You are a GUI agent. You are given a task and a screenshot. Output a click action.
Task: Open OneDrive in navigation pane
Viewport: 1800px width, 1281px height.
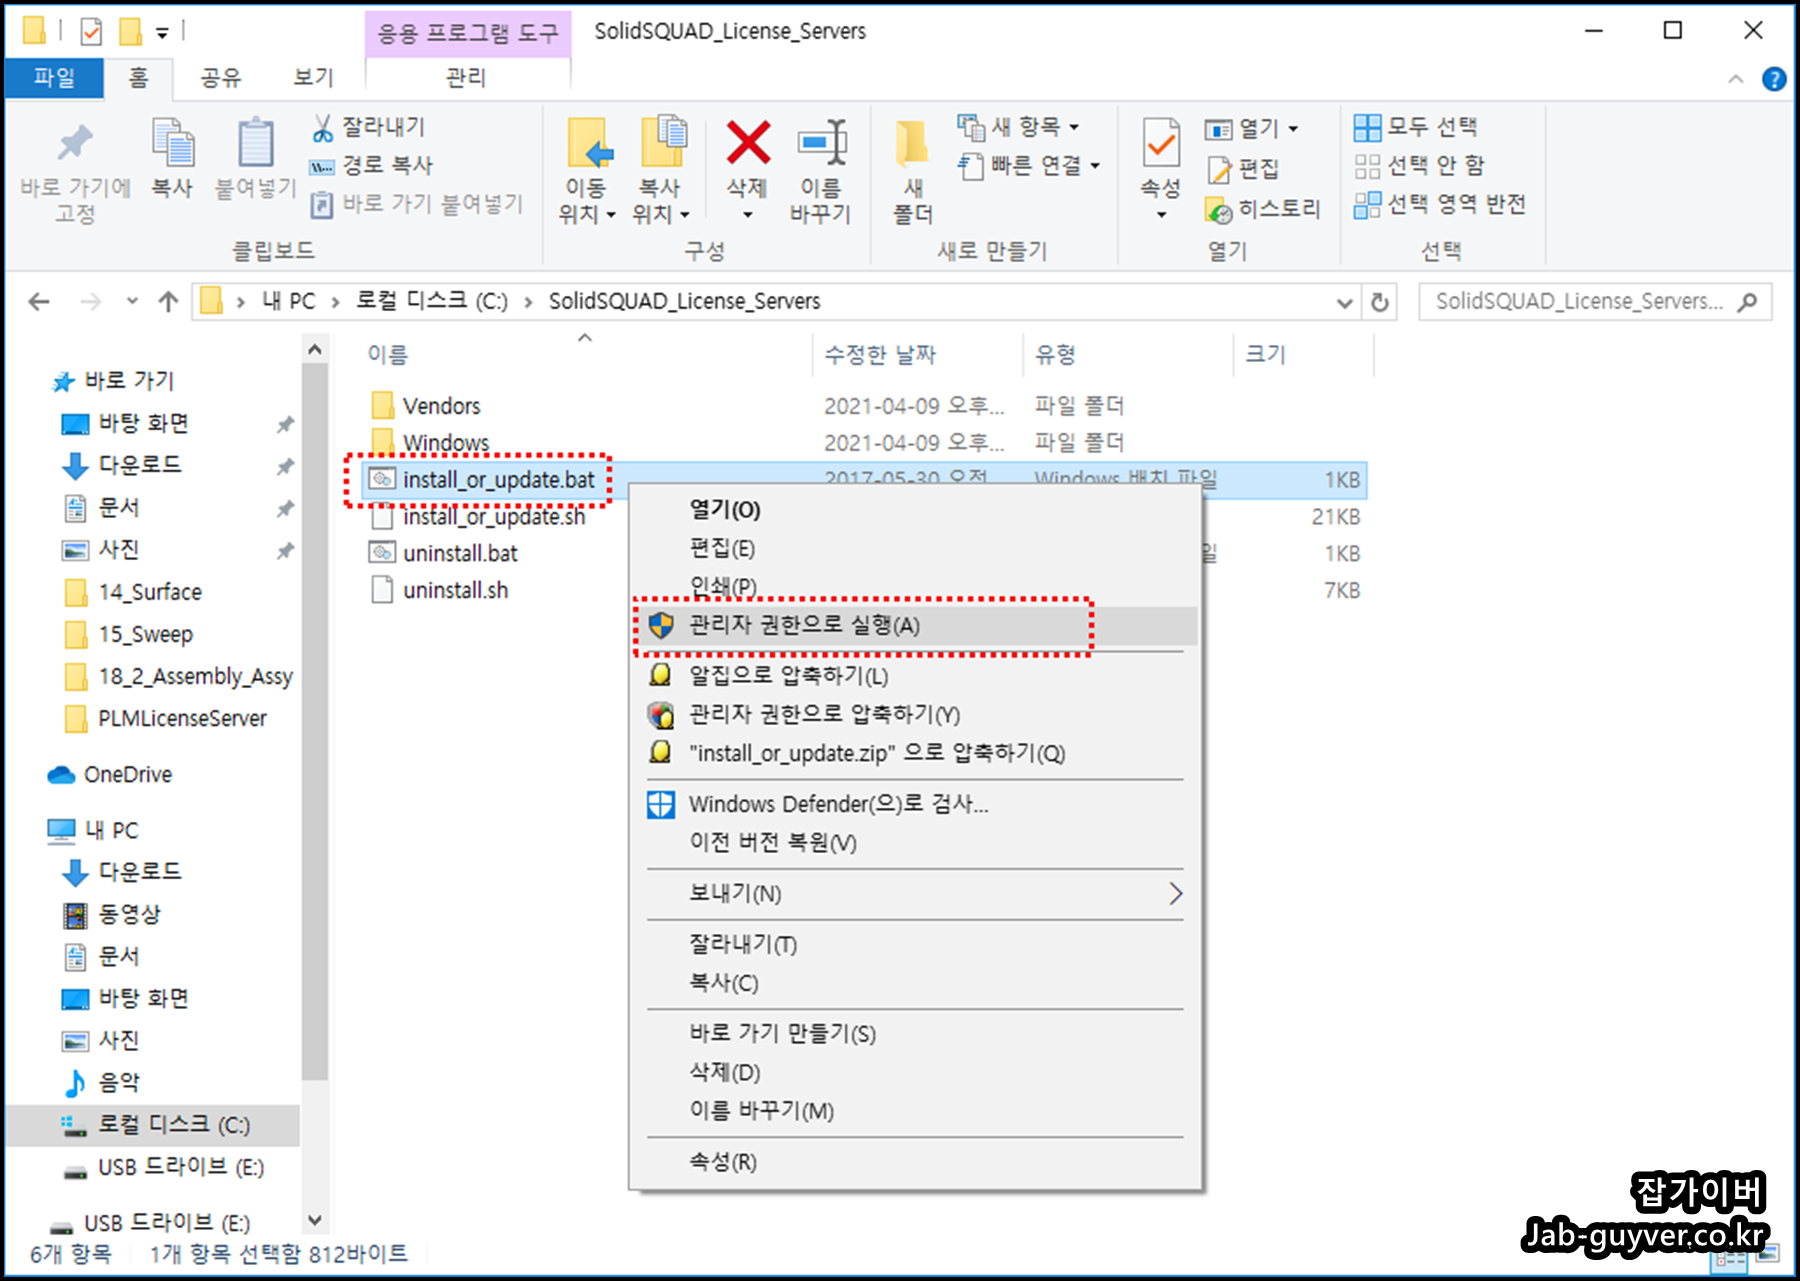click(127, 774)
